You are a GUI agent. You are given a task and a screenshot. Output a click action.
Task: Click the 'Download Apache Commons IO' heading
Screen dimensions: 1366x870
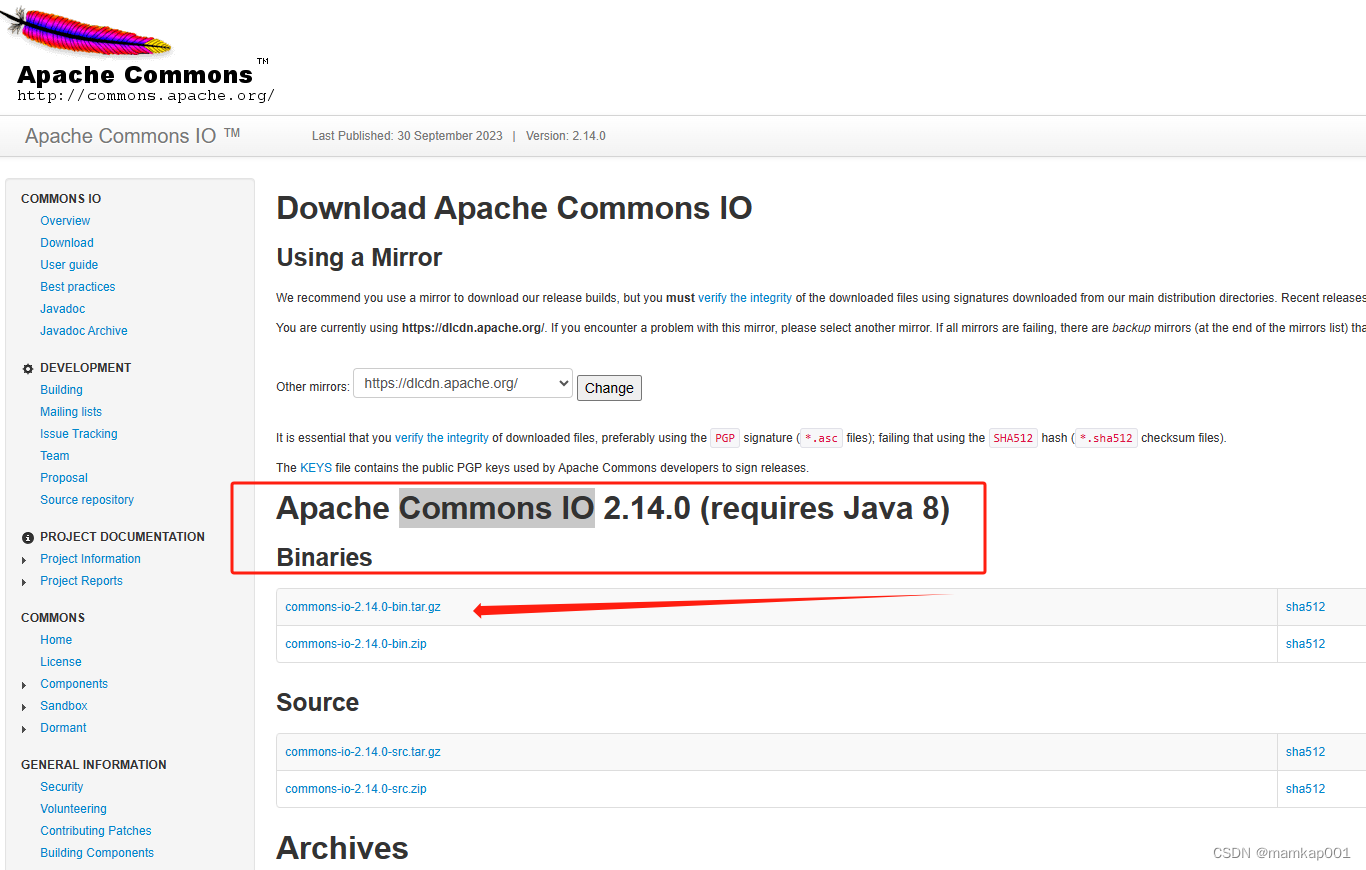coord(514,208)
